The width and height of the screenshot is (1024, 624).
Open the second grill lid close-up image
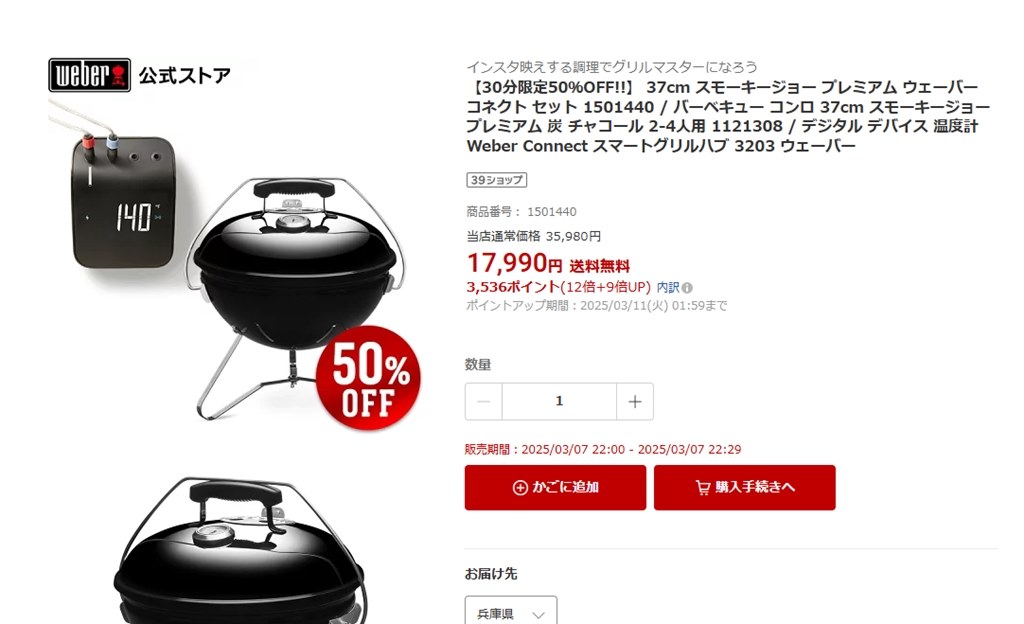[240, 550]
